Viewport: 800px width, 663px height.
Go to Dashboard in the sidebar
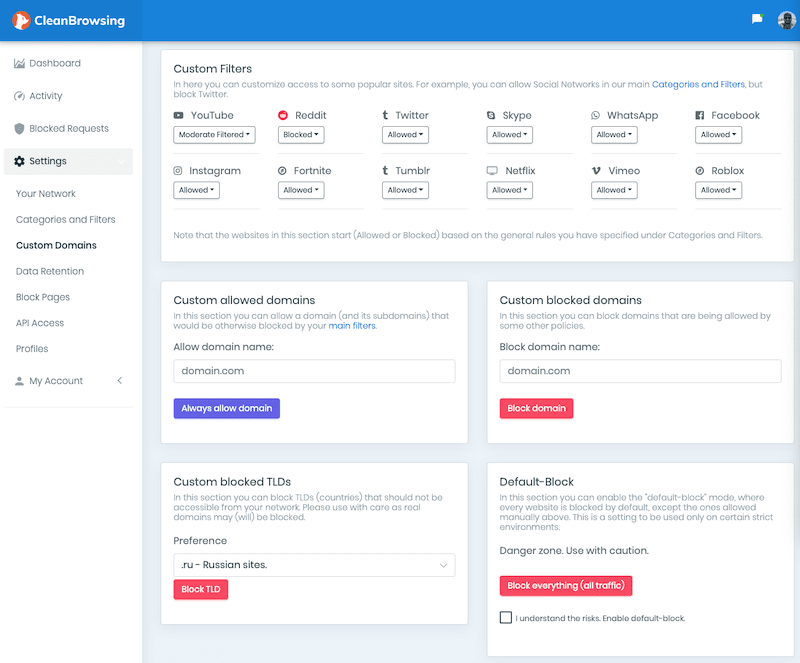coord(55,63)
